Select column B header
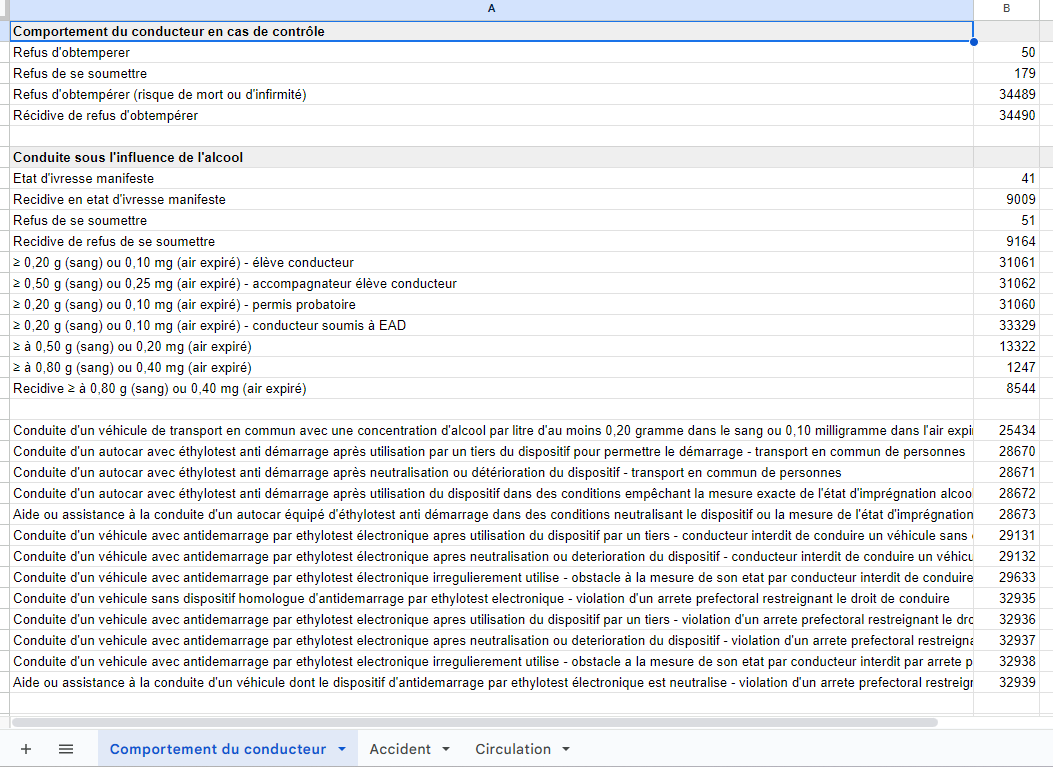The width and height of the screenshot is (1053, 767). pyautogui.click(x=1006, y=9)
